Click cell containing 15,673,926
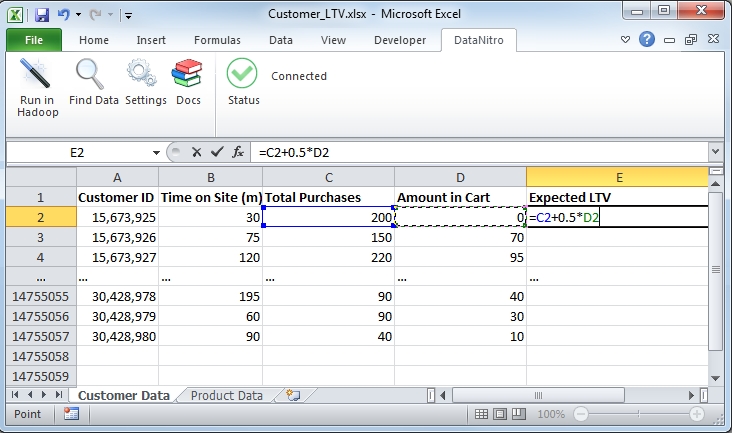This screenshot has width=732, height=433. [x=117, y=237]
